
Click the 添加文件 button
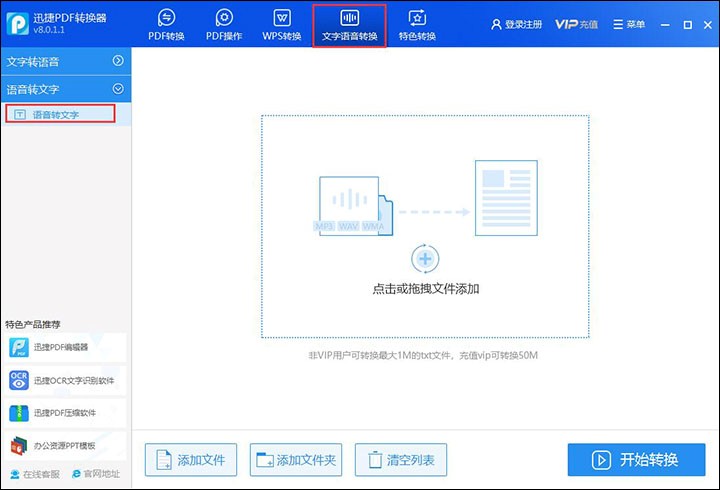click(x=191, y=460)
